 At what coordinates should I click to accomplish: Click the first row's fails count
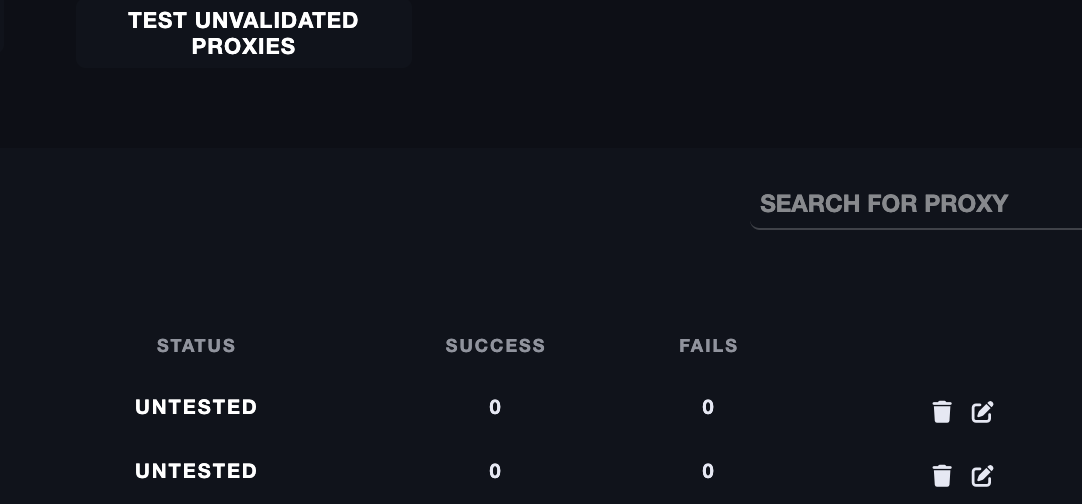(708, 407)
